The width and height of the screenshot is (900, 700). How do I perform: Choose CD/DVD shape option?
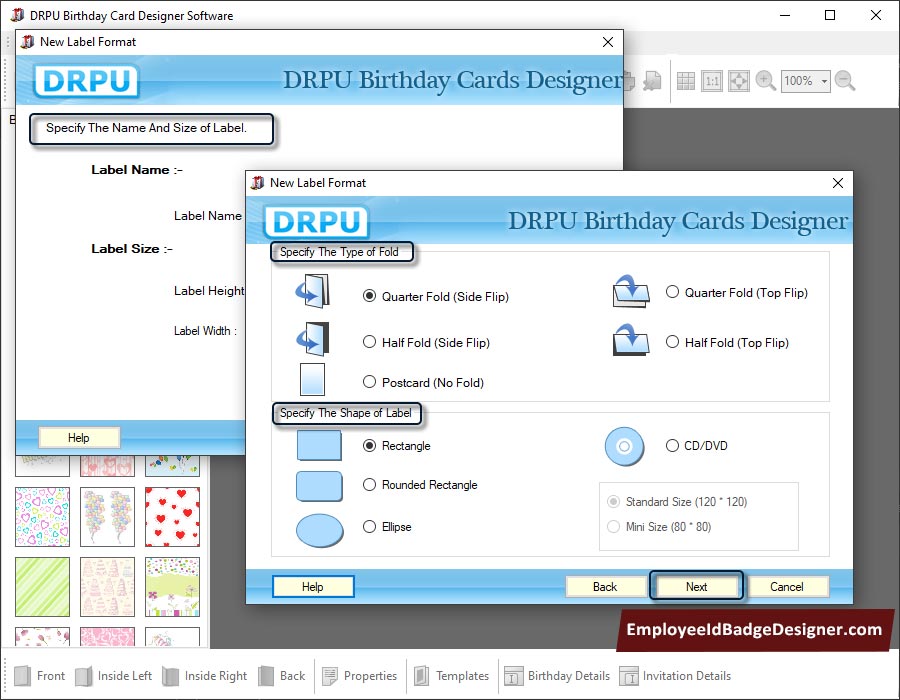672,445
